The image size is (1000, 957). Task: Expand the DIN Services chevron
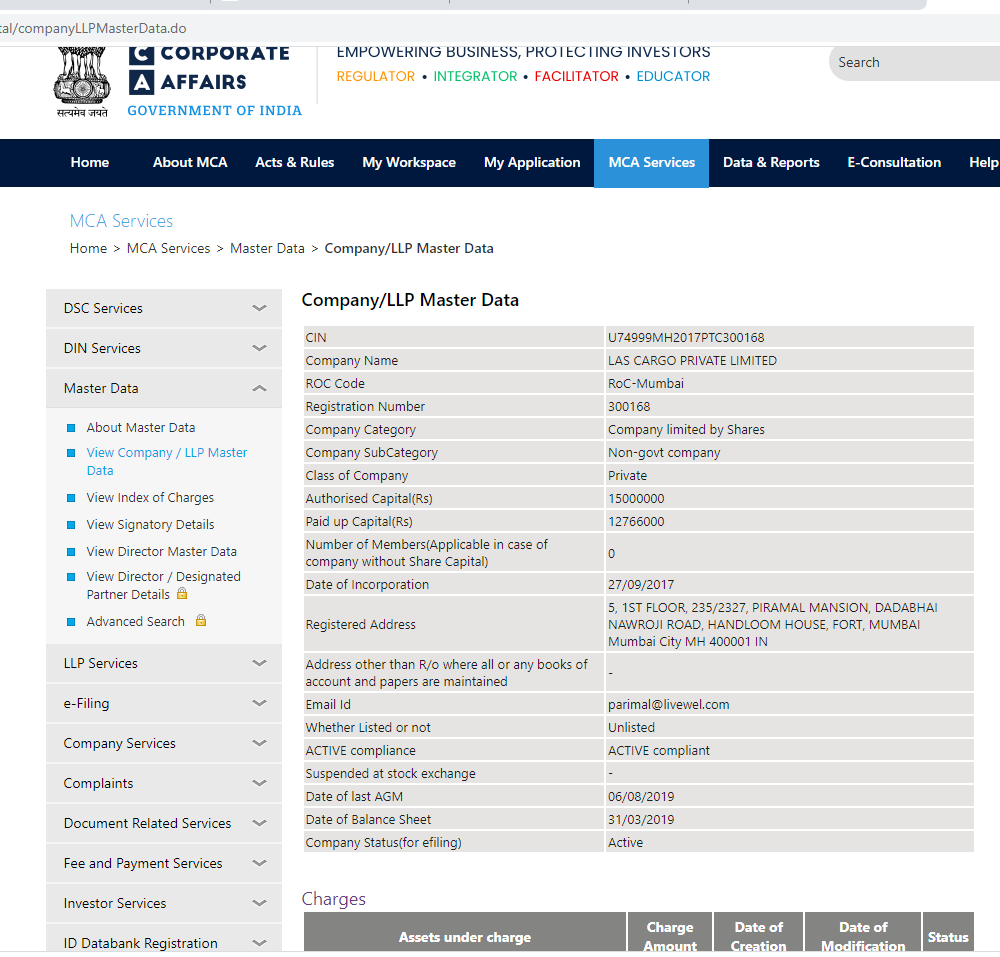pos(259,348)
